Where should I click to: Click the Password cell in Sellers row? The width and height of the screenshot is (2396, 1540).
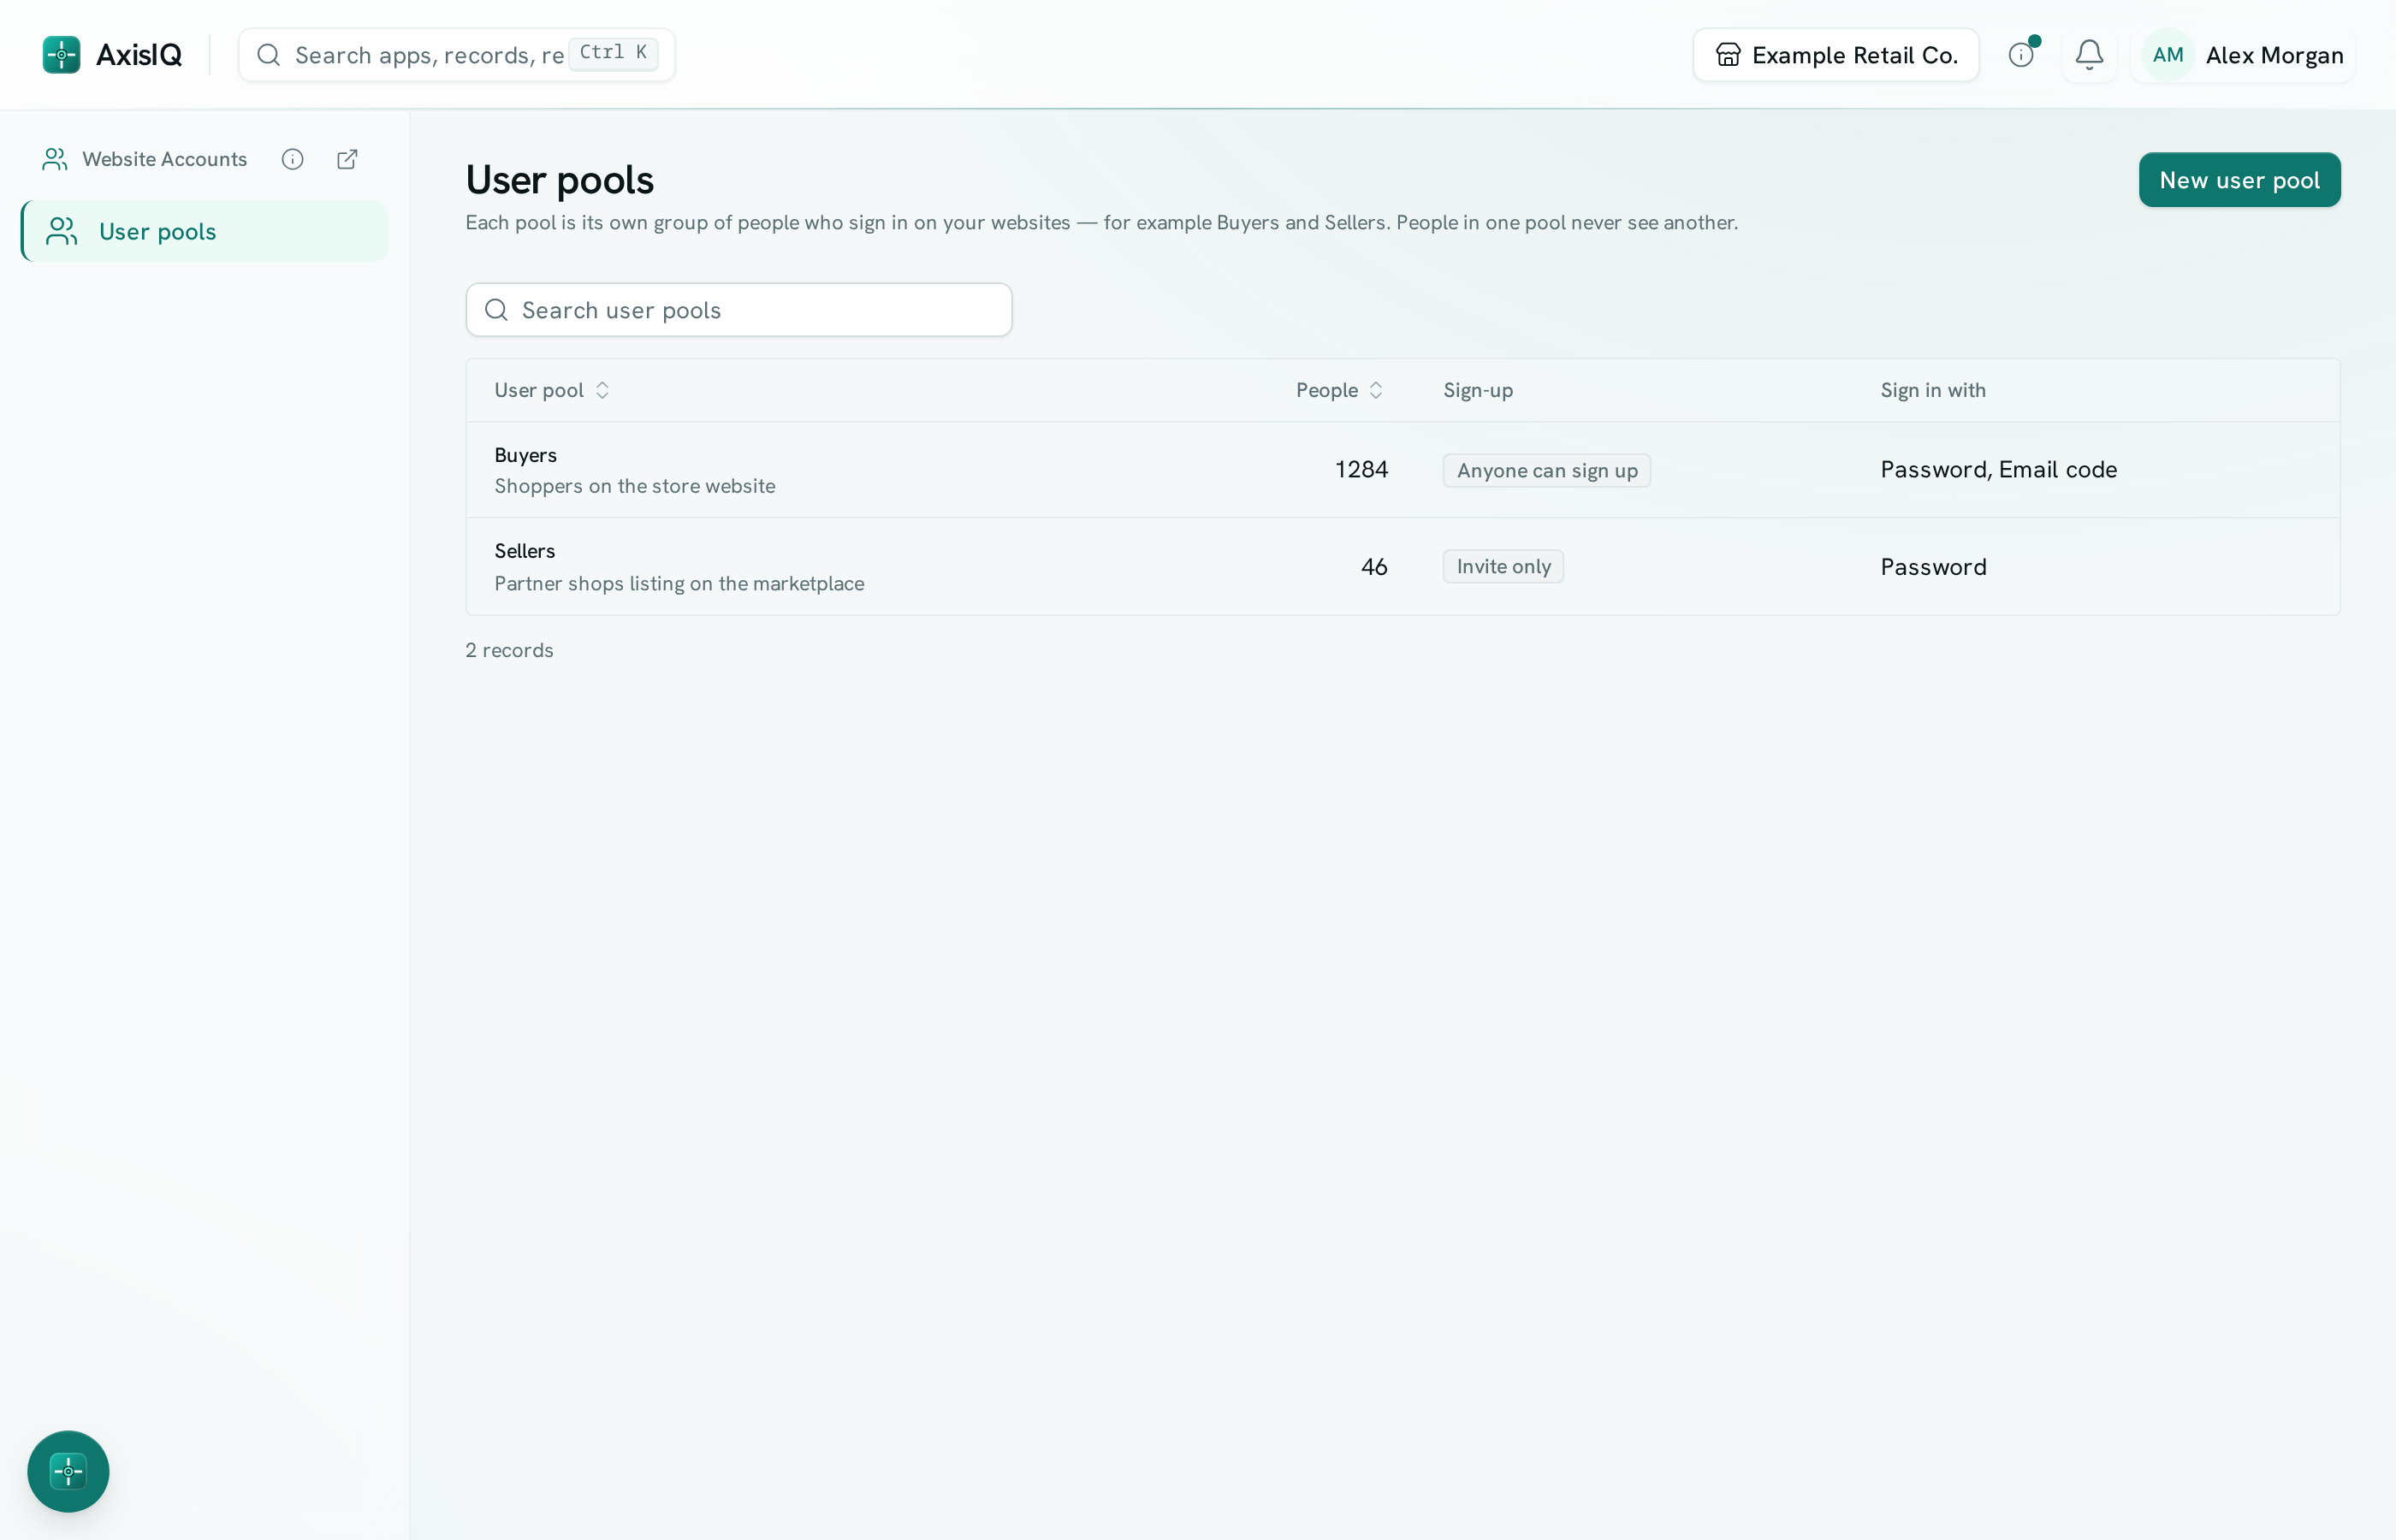pyautogui.click(x=1933, y=567)
